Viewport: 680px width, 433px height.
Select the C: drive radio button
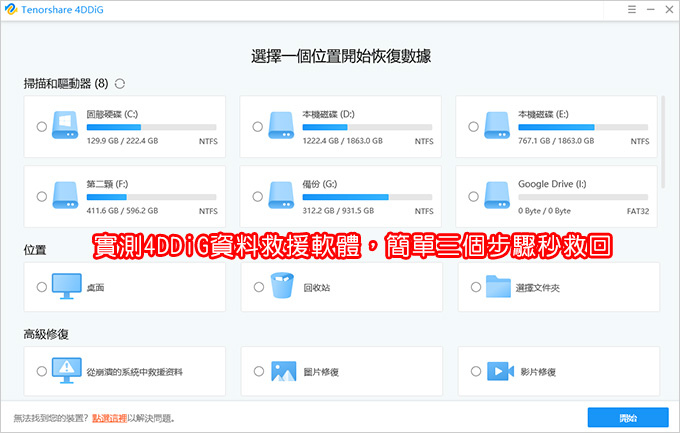pos(42,127)
